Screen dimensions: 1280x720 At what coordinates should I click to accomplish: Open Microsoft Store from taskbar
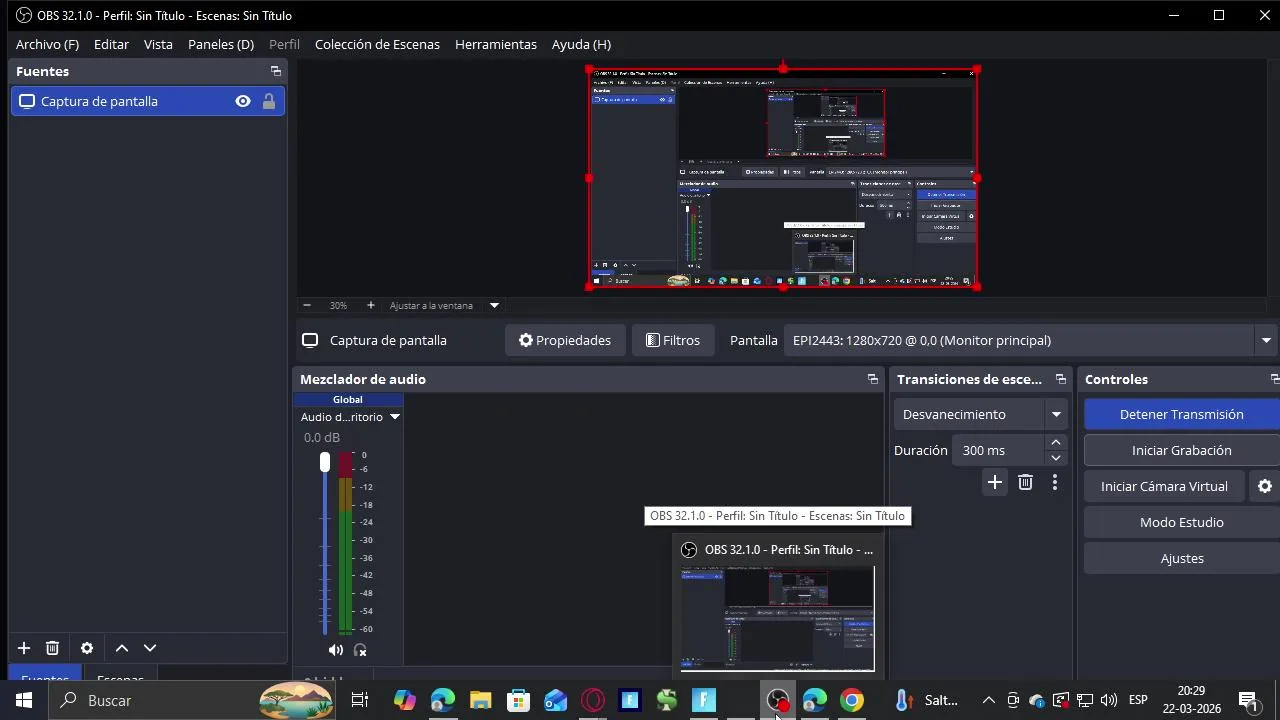tap(518, 700)
